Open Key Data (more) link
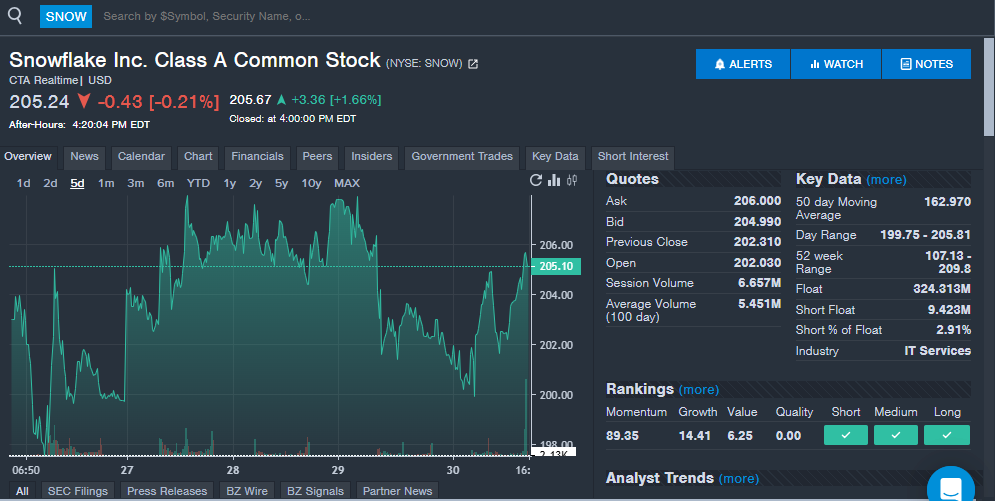 click(x=886, y=180)
